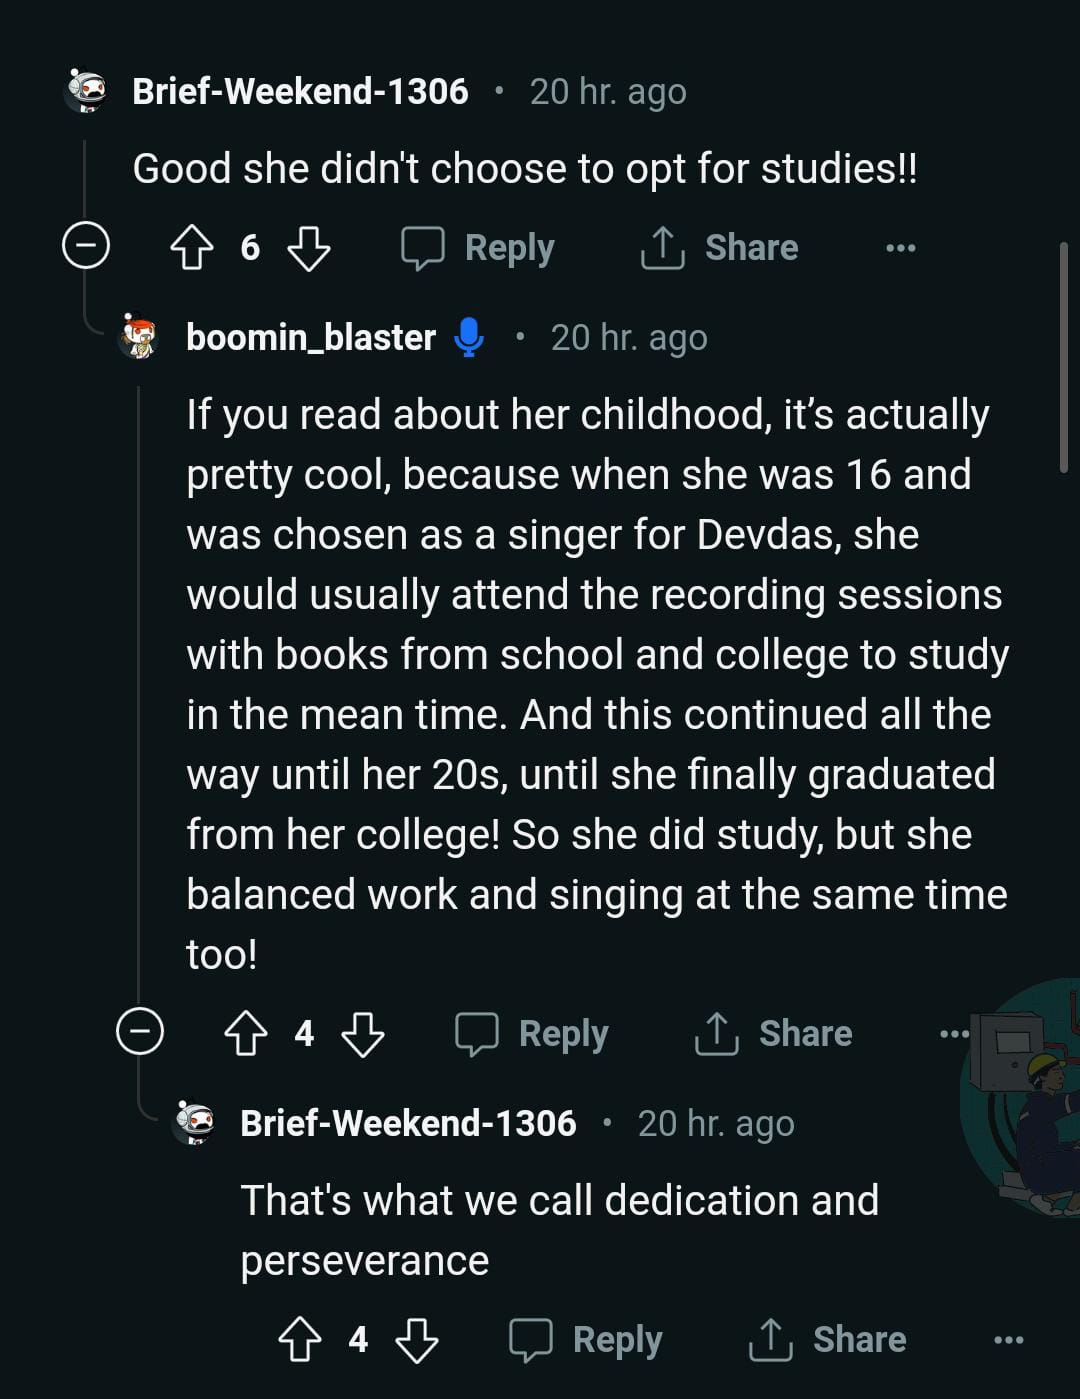This screenshot has height=1399, width=1080.
Task: Click the page scrollbar on right edge
Action: 1064,356
